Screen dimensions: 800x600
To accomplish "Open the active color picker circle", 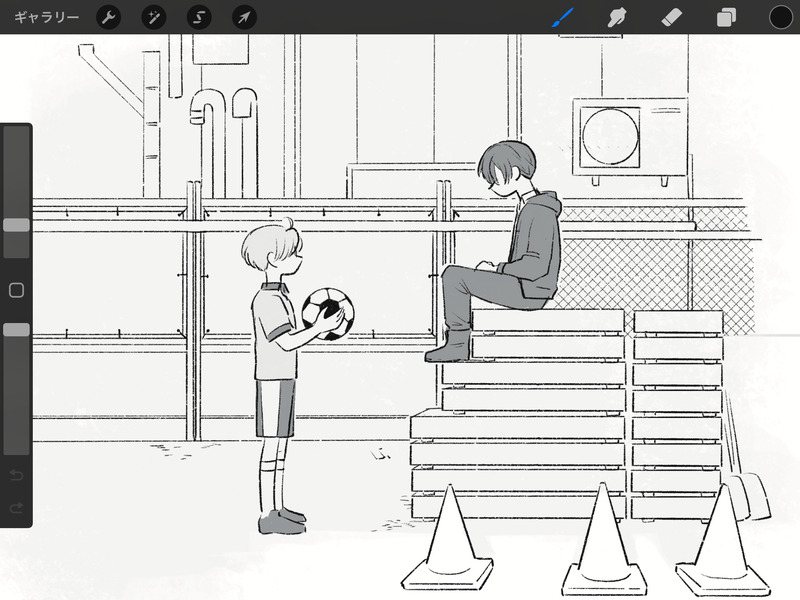I will click(x=781, y=17).
